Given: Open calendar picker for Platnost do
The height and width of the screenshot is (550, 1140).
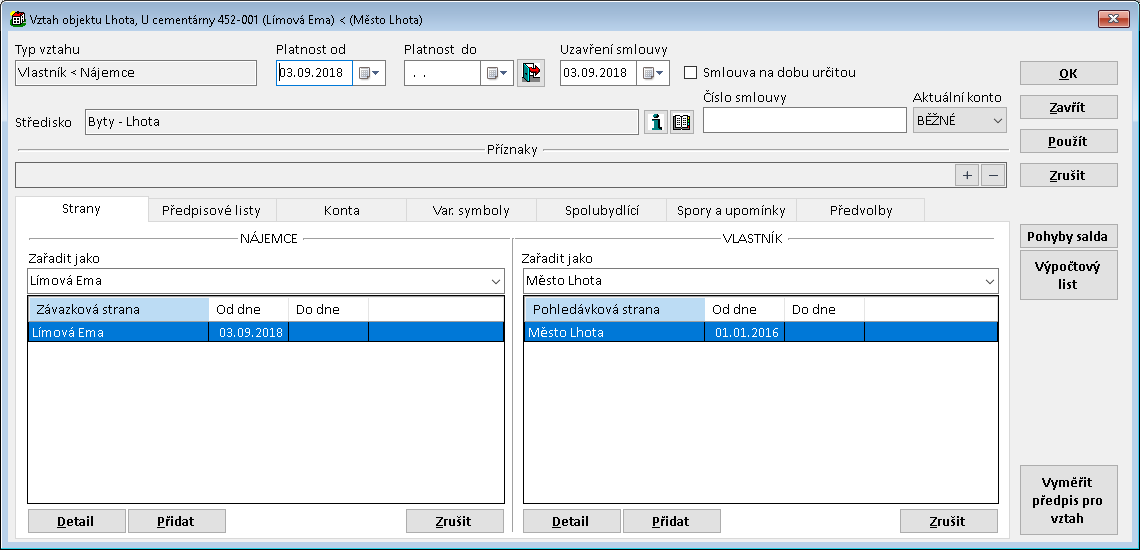Looking at the screenshot, I should [x=497, y=73].
